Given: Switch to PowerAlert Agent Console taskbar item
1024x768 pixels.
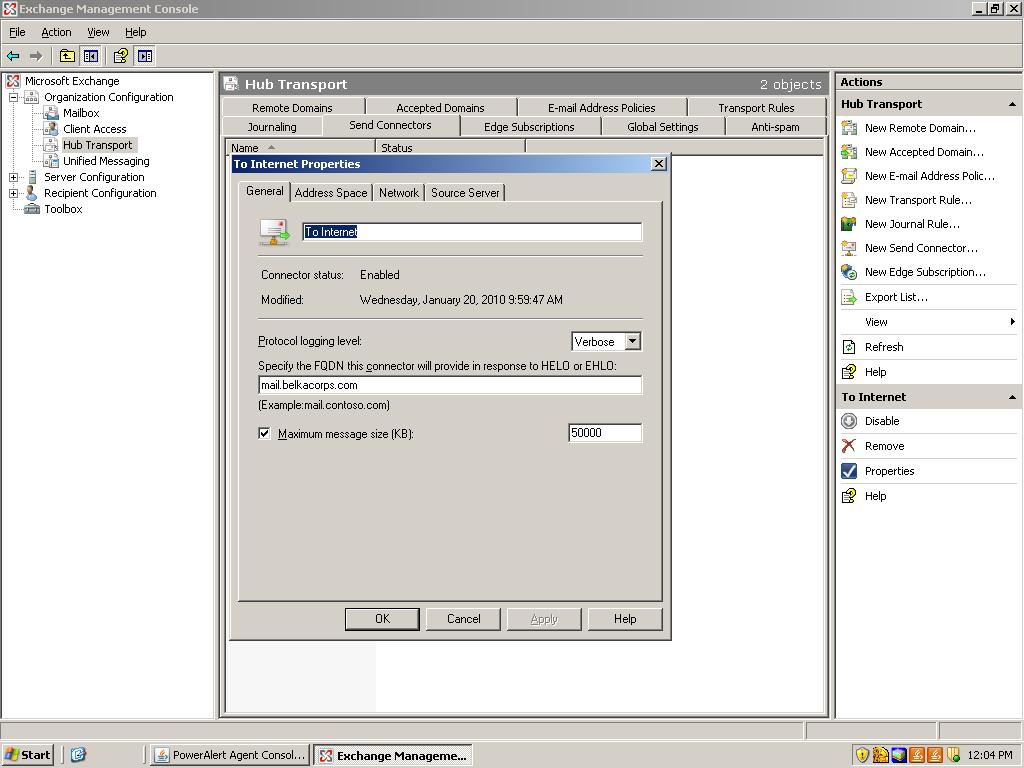Looking at the screenshot, I should (231, 755).
